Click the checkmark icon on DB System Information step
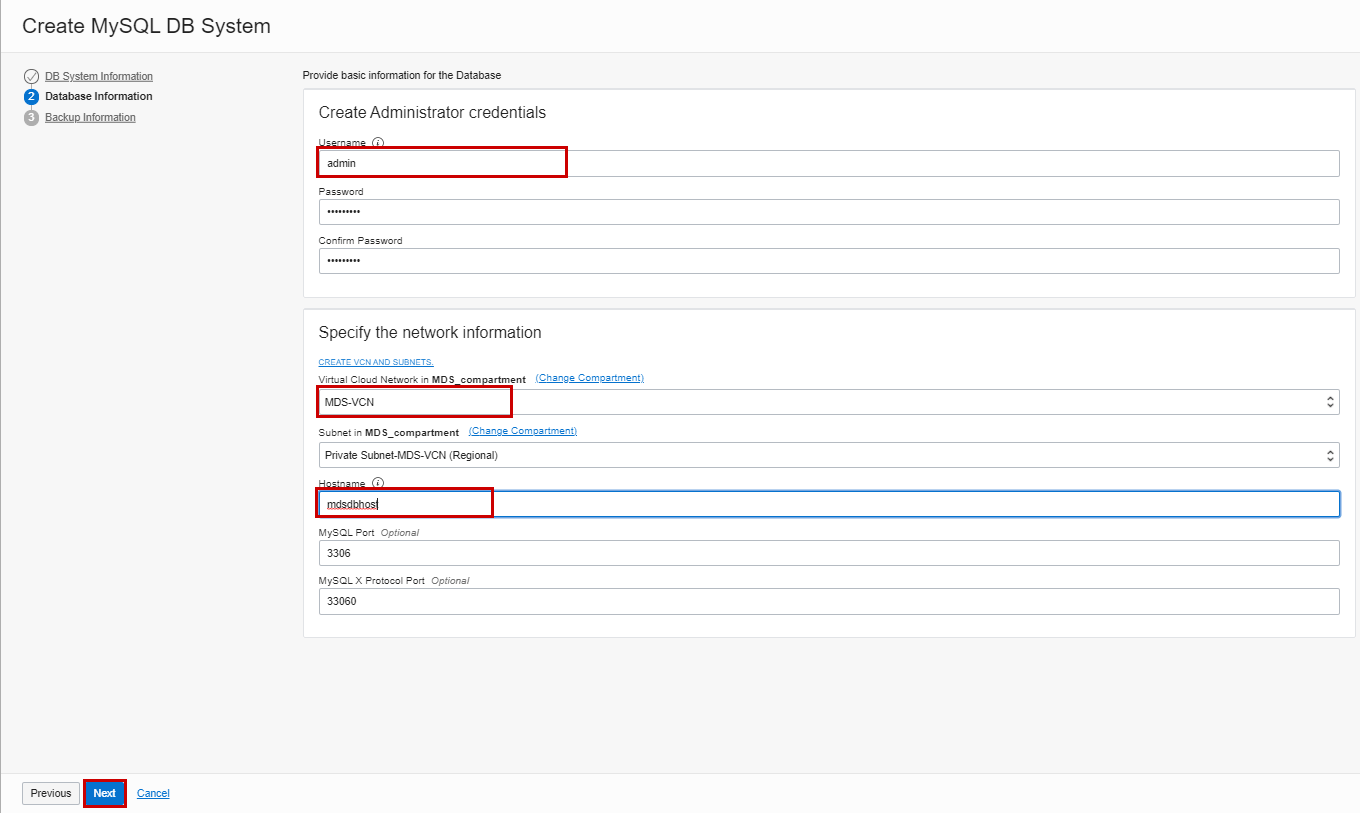 (31, 75)
